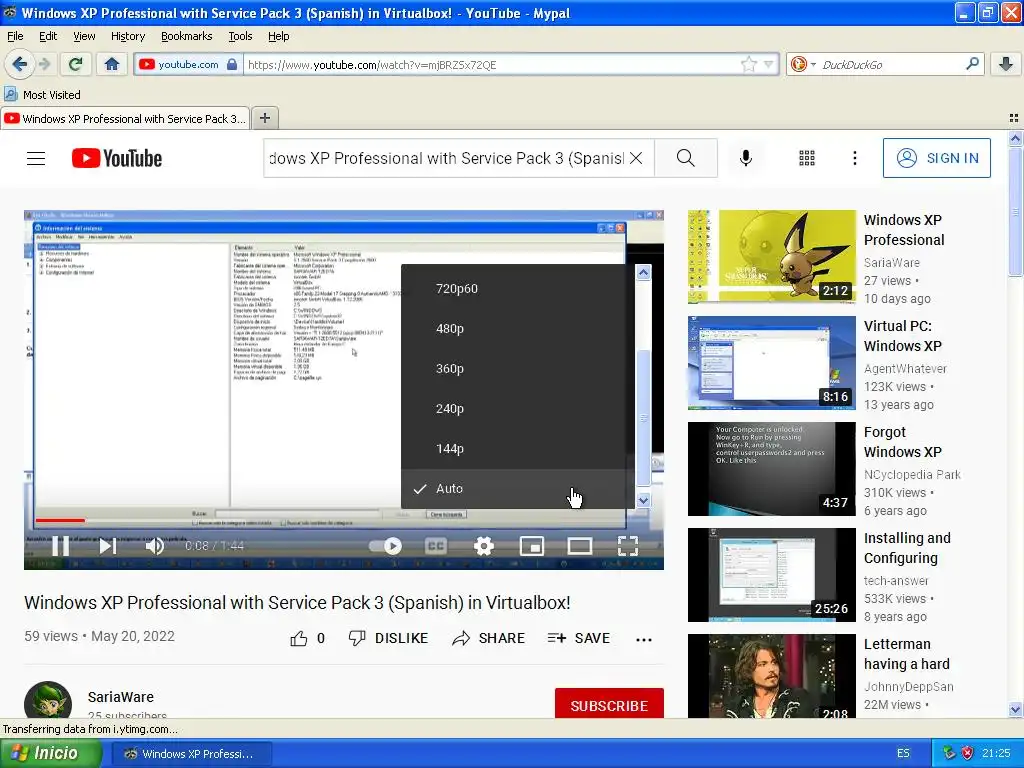1024x768 pixels.
Task: Go back with the browser Back arrow
Action: pos(19,64)
